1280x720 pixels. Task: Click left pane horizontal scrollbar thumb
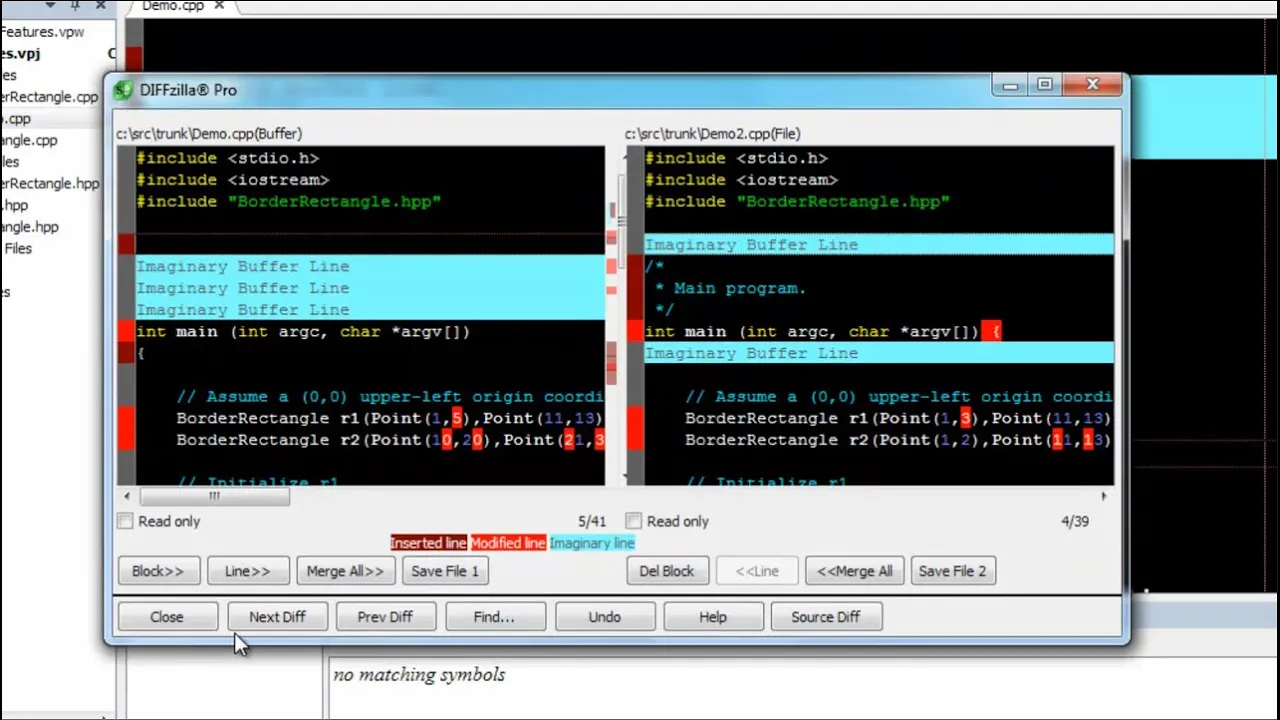(215, 496)
